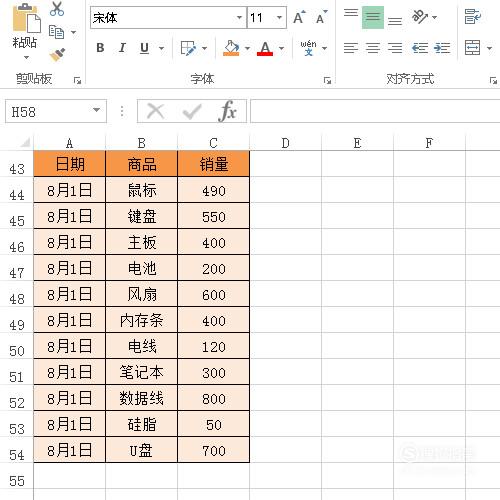Open the font color dropdown arrow
The image size is (500, 500).
point(282,48)
